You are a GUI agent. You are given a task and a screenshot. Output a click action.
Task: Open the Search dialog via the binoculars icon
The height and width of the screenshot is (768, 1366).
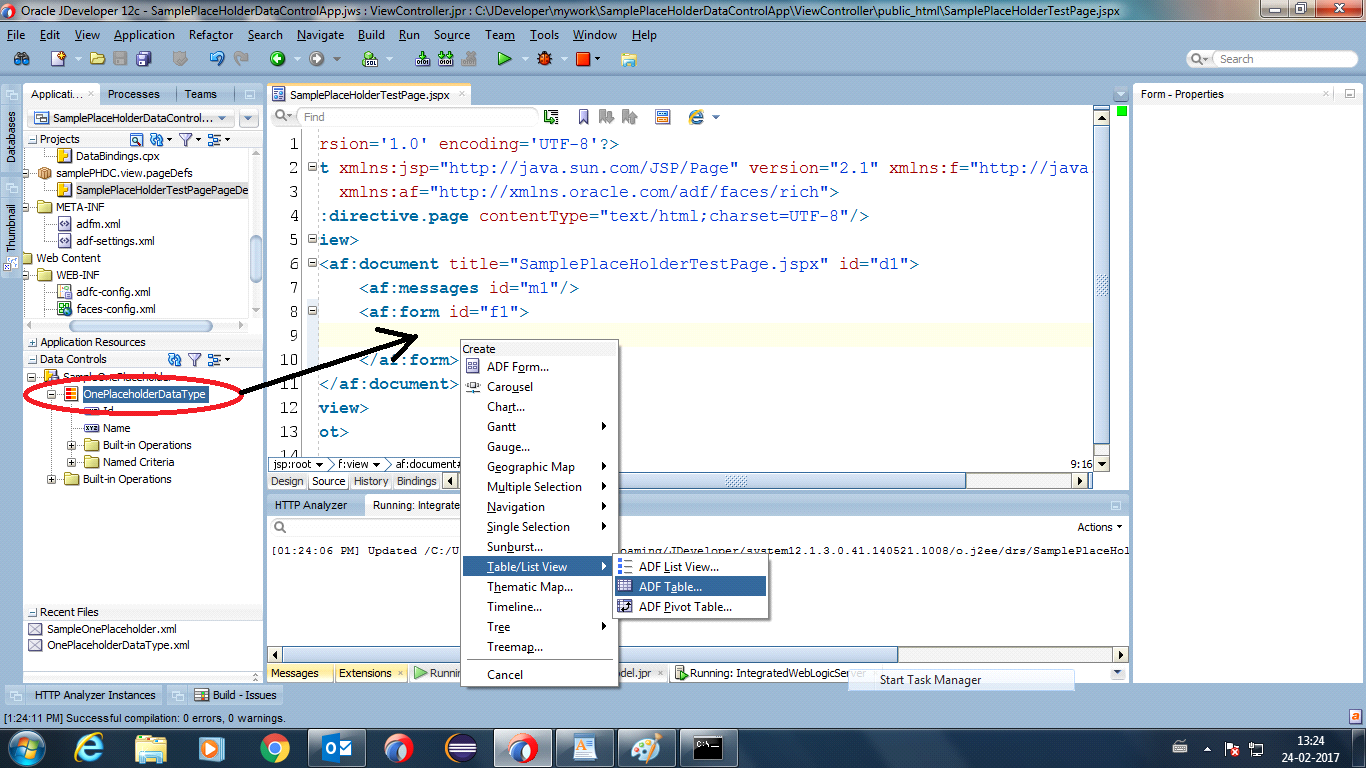pyautogui.click(x=20, y=59)
